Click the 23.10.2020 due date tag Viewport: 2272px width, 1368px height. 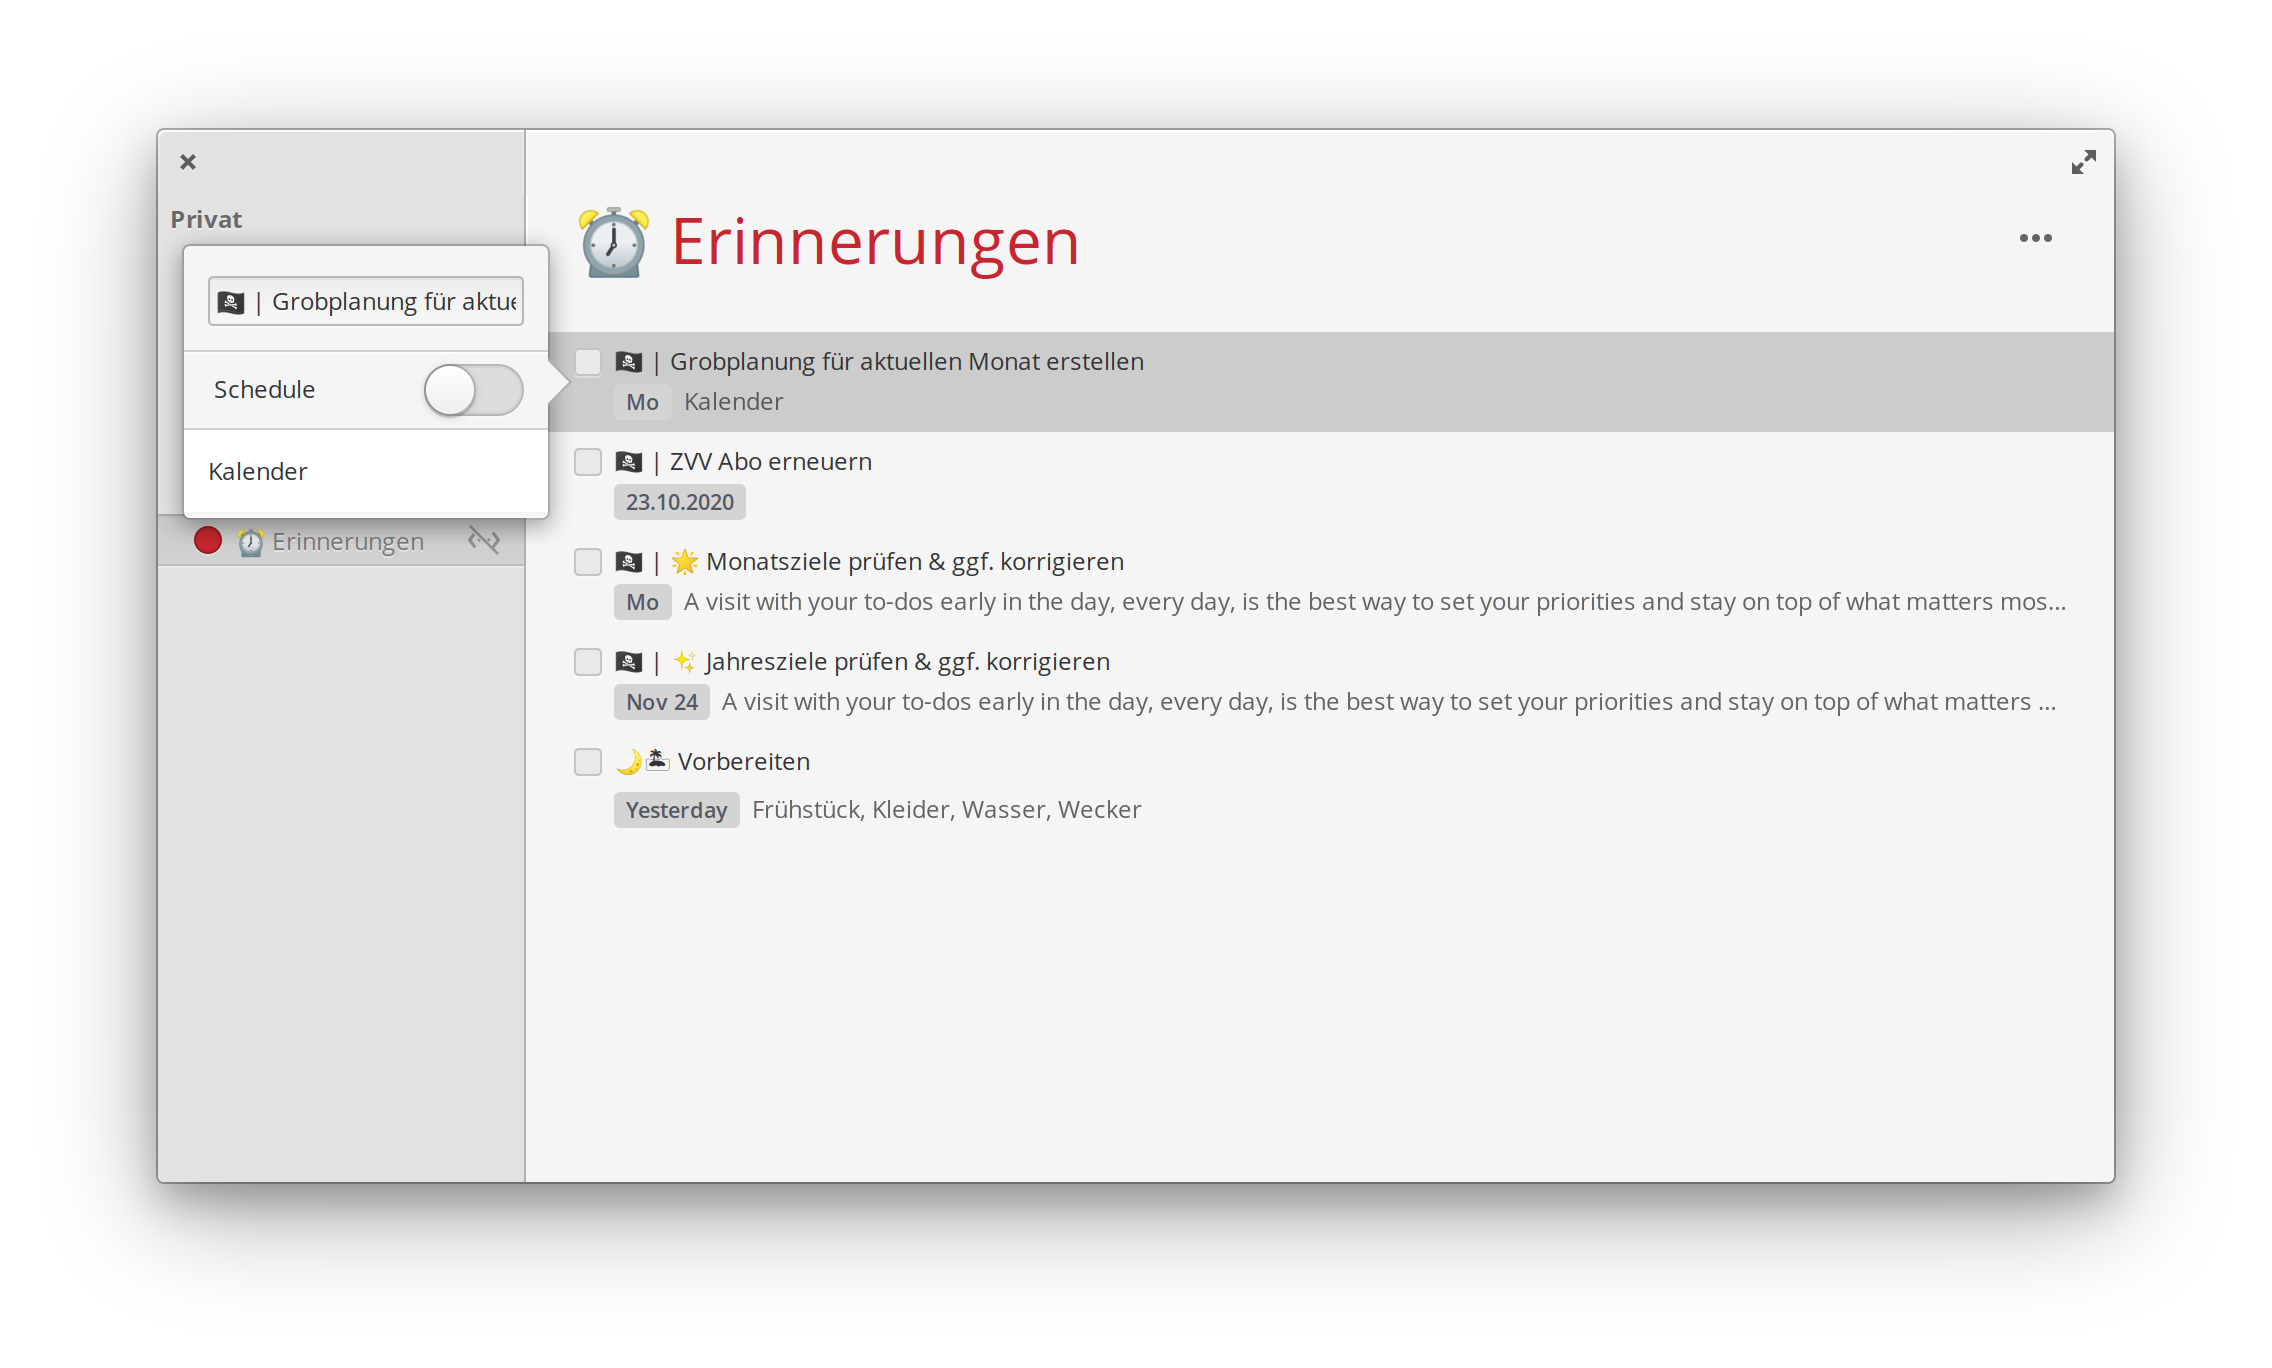tap(680, 502)
